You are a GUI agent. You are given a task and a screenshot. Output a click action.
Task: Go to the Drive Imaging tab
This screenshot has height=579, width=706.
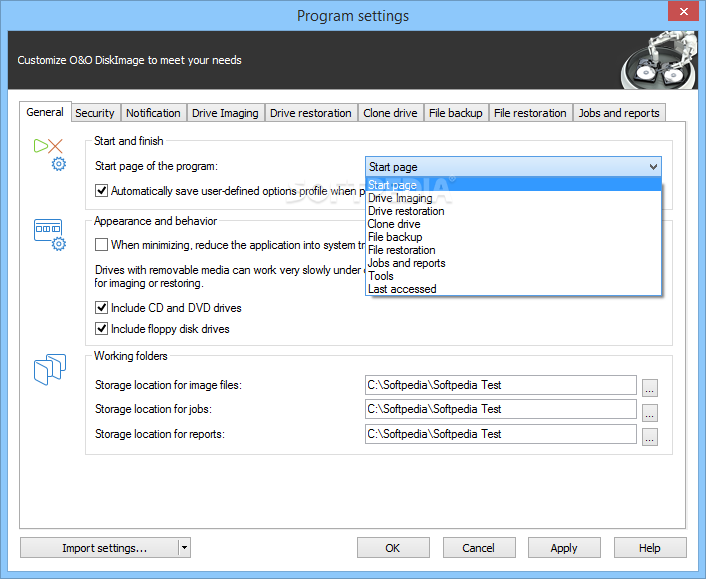click(225, 113)
